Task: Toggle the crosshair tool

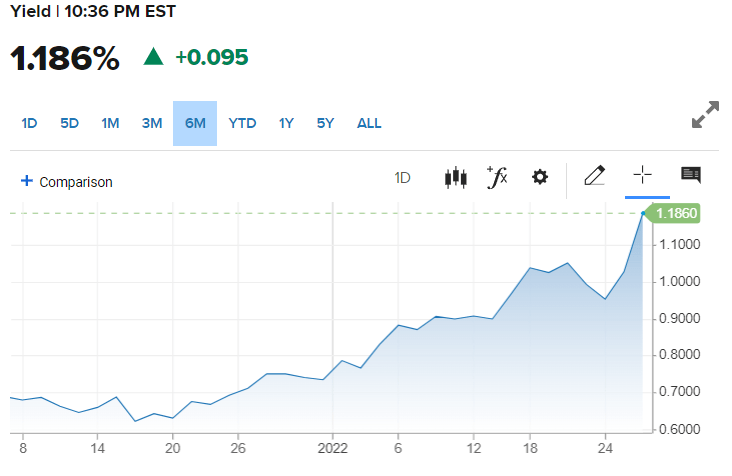Action: pos(642,176)
